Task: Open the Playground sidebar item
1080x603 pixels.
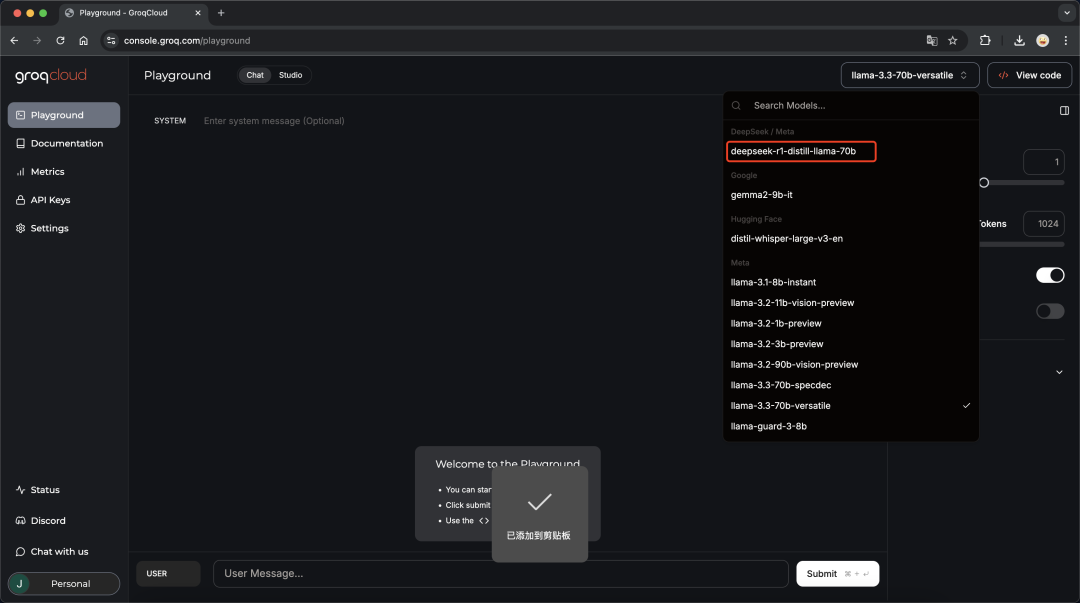Action: [x=63, y=115]
